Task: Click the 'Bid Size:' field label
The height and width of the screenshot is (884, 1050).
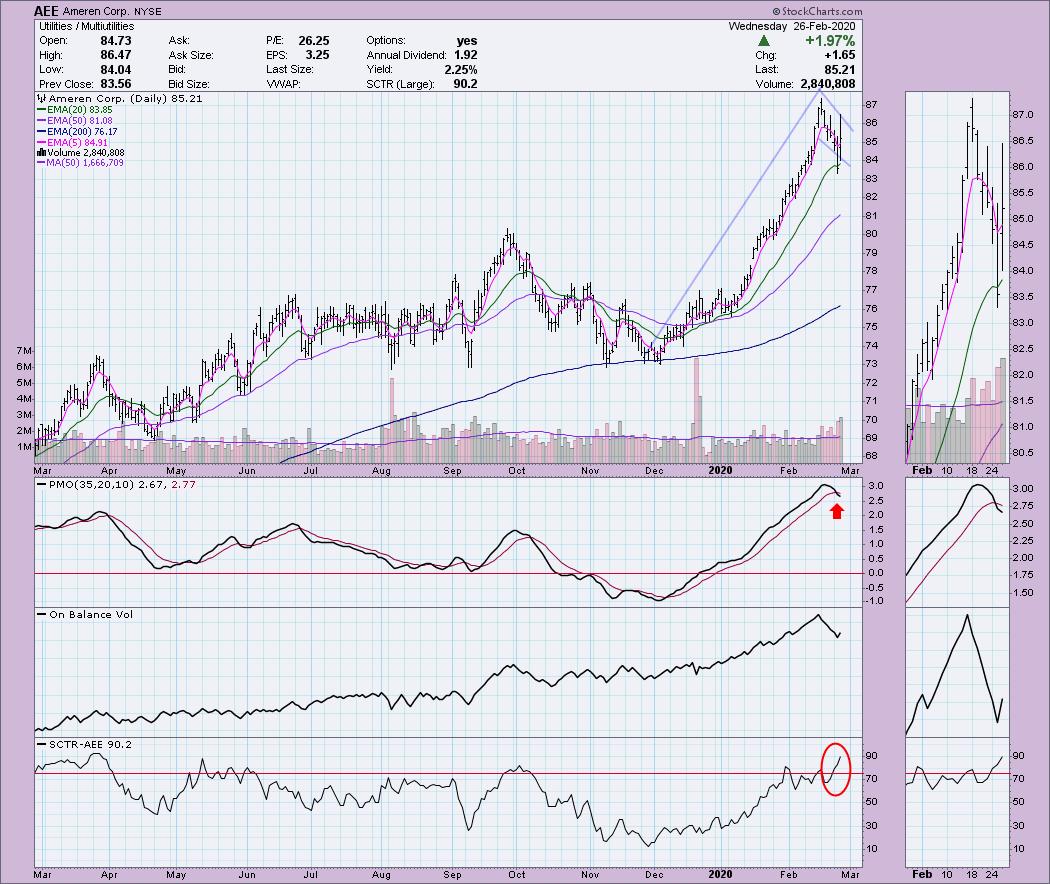Action: [x=190, y=84]
